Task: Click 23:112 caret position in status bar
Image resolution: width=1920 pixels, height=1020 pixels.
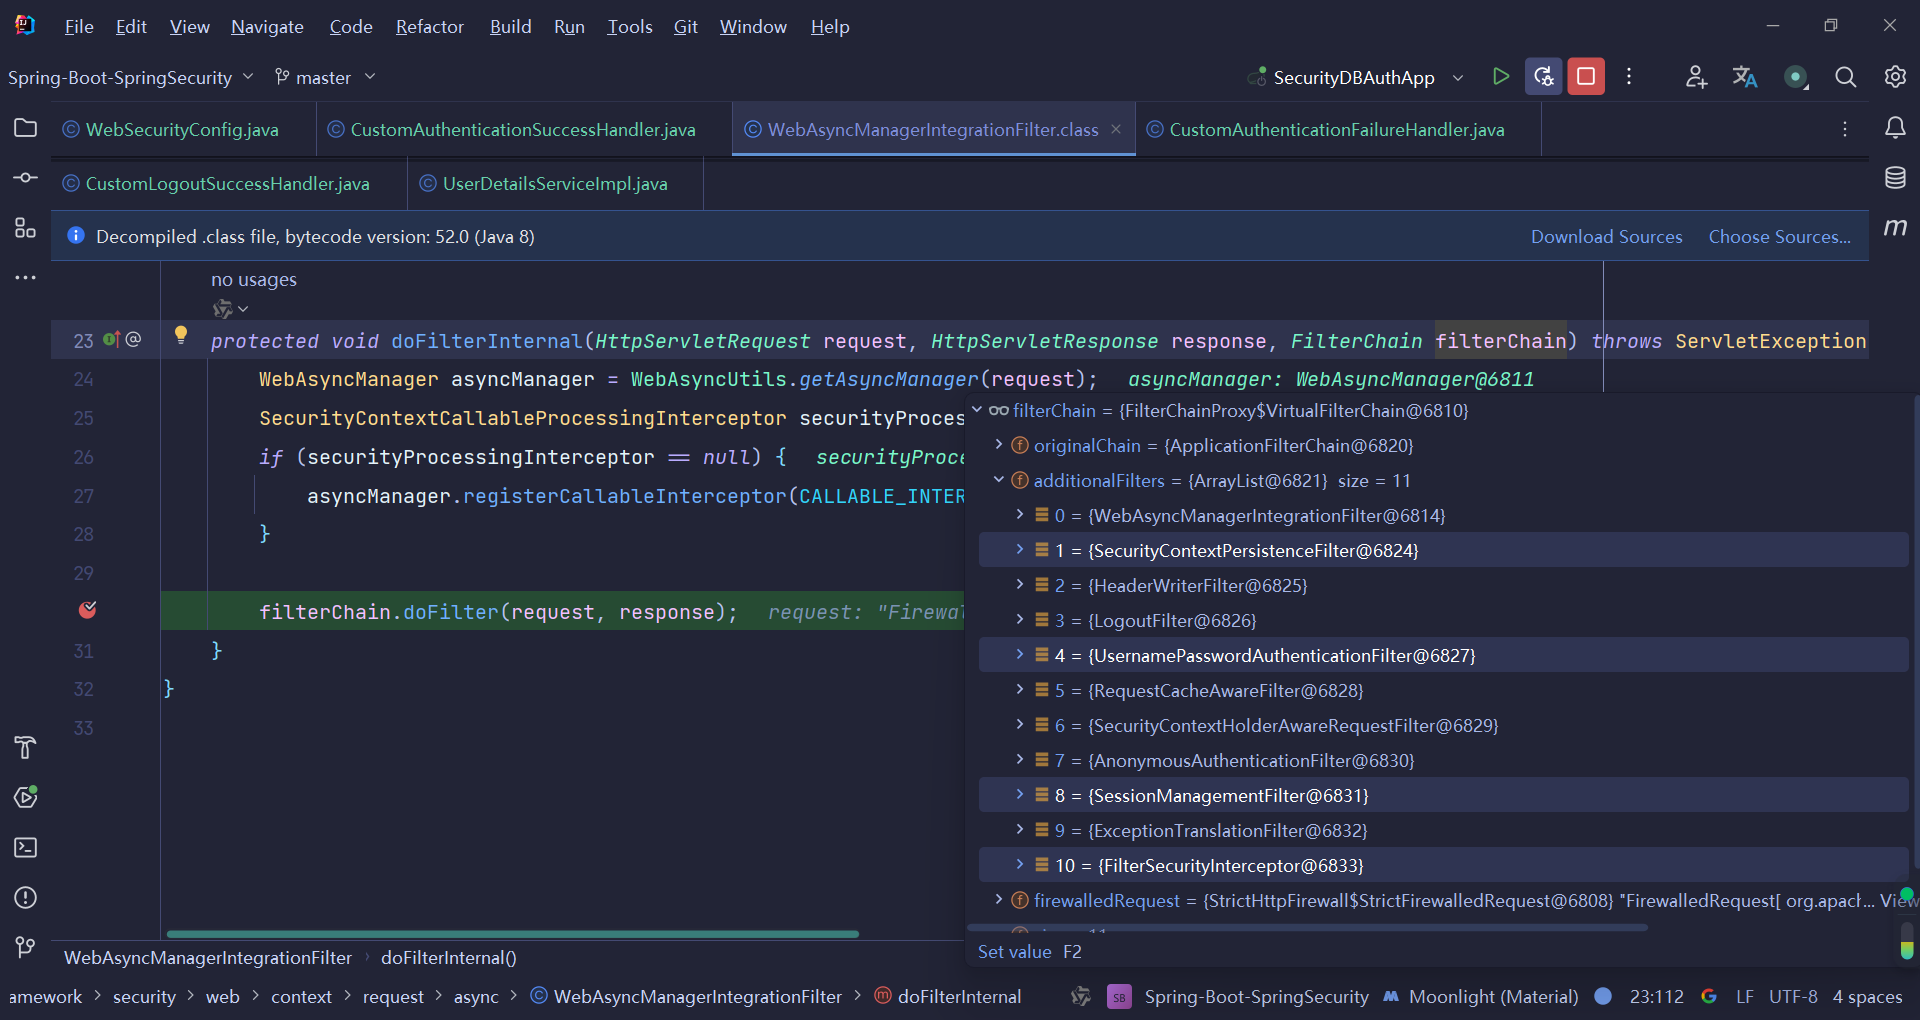Action: (x=1656, y=996)
